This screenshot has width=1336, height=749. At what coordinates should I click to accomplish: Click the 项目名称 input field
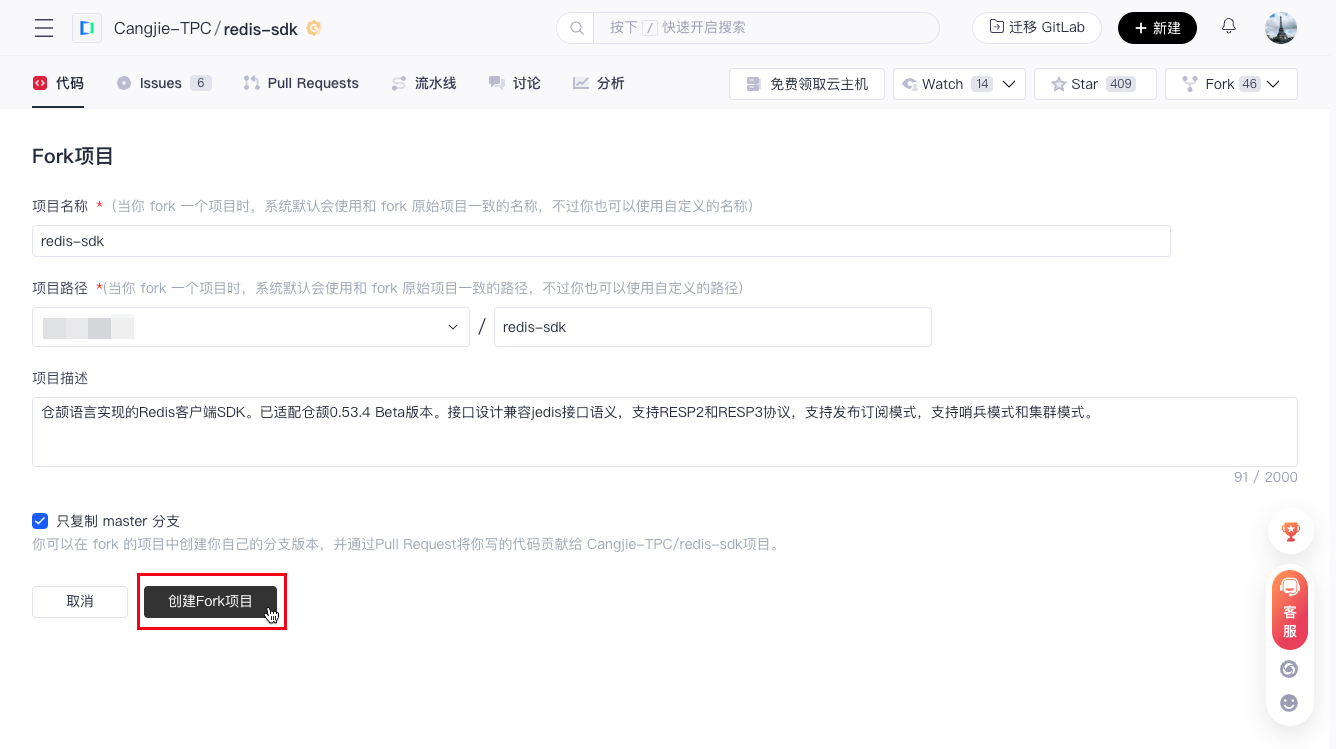click(x=601, y=241)
